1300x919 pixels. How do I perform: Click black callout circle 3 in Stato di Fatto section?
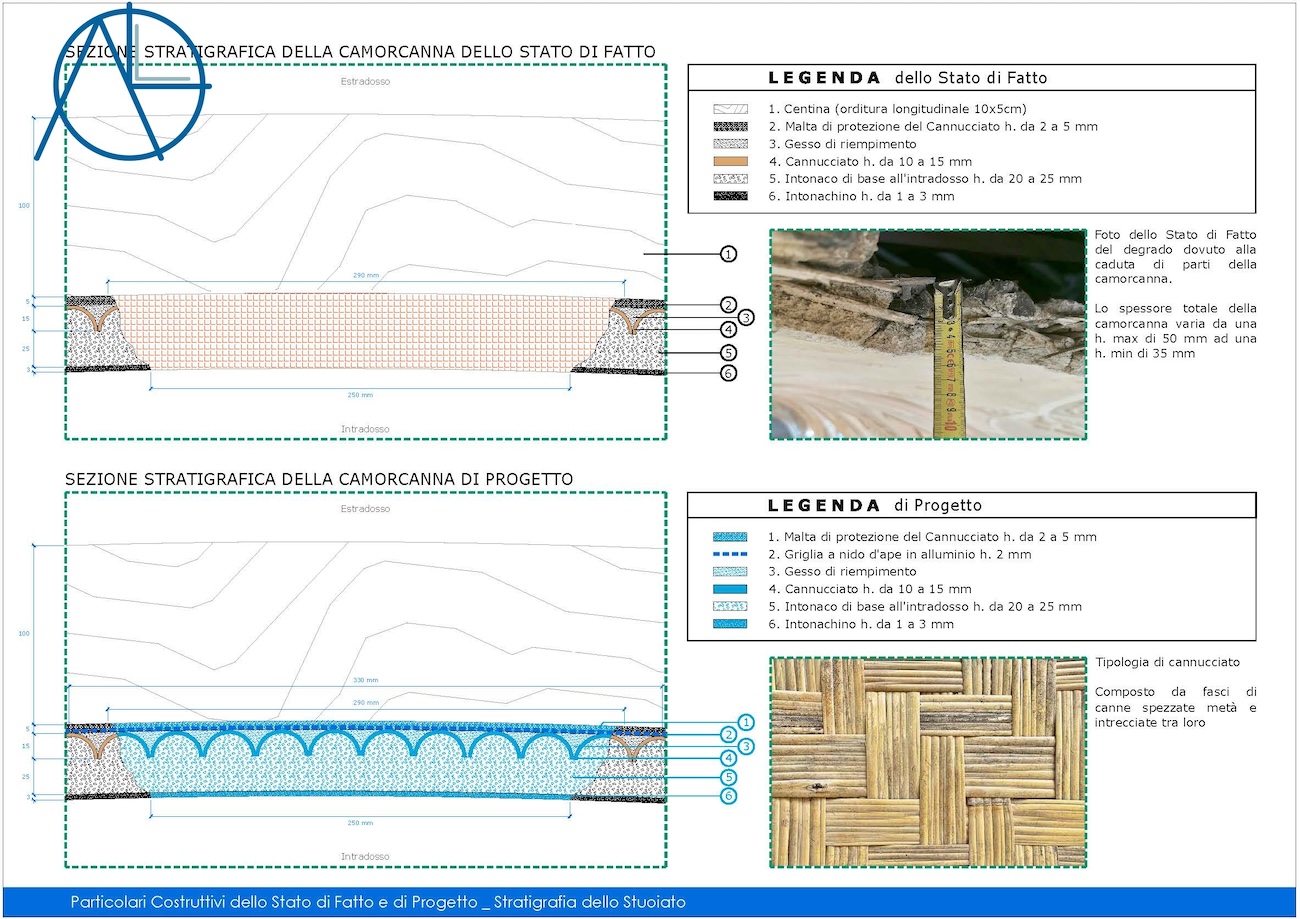(x=744, y=317)
